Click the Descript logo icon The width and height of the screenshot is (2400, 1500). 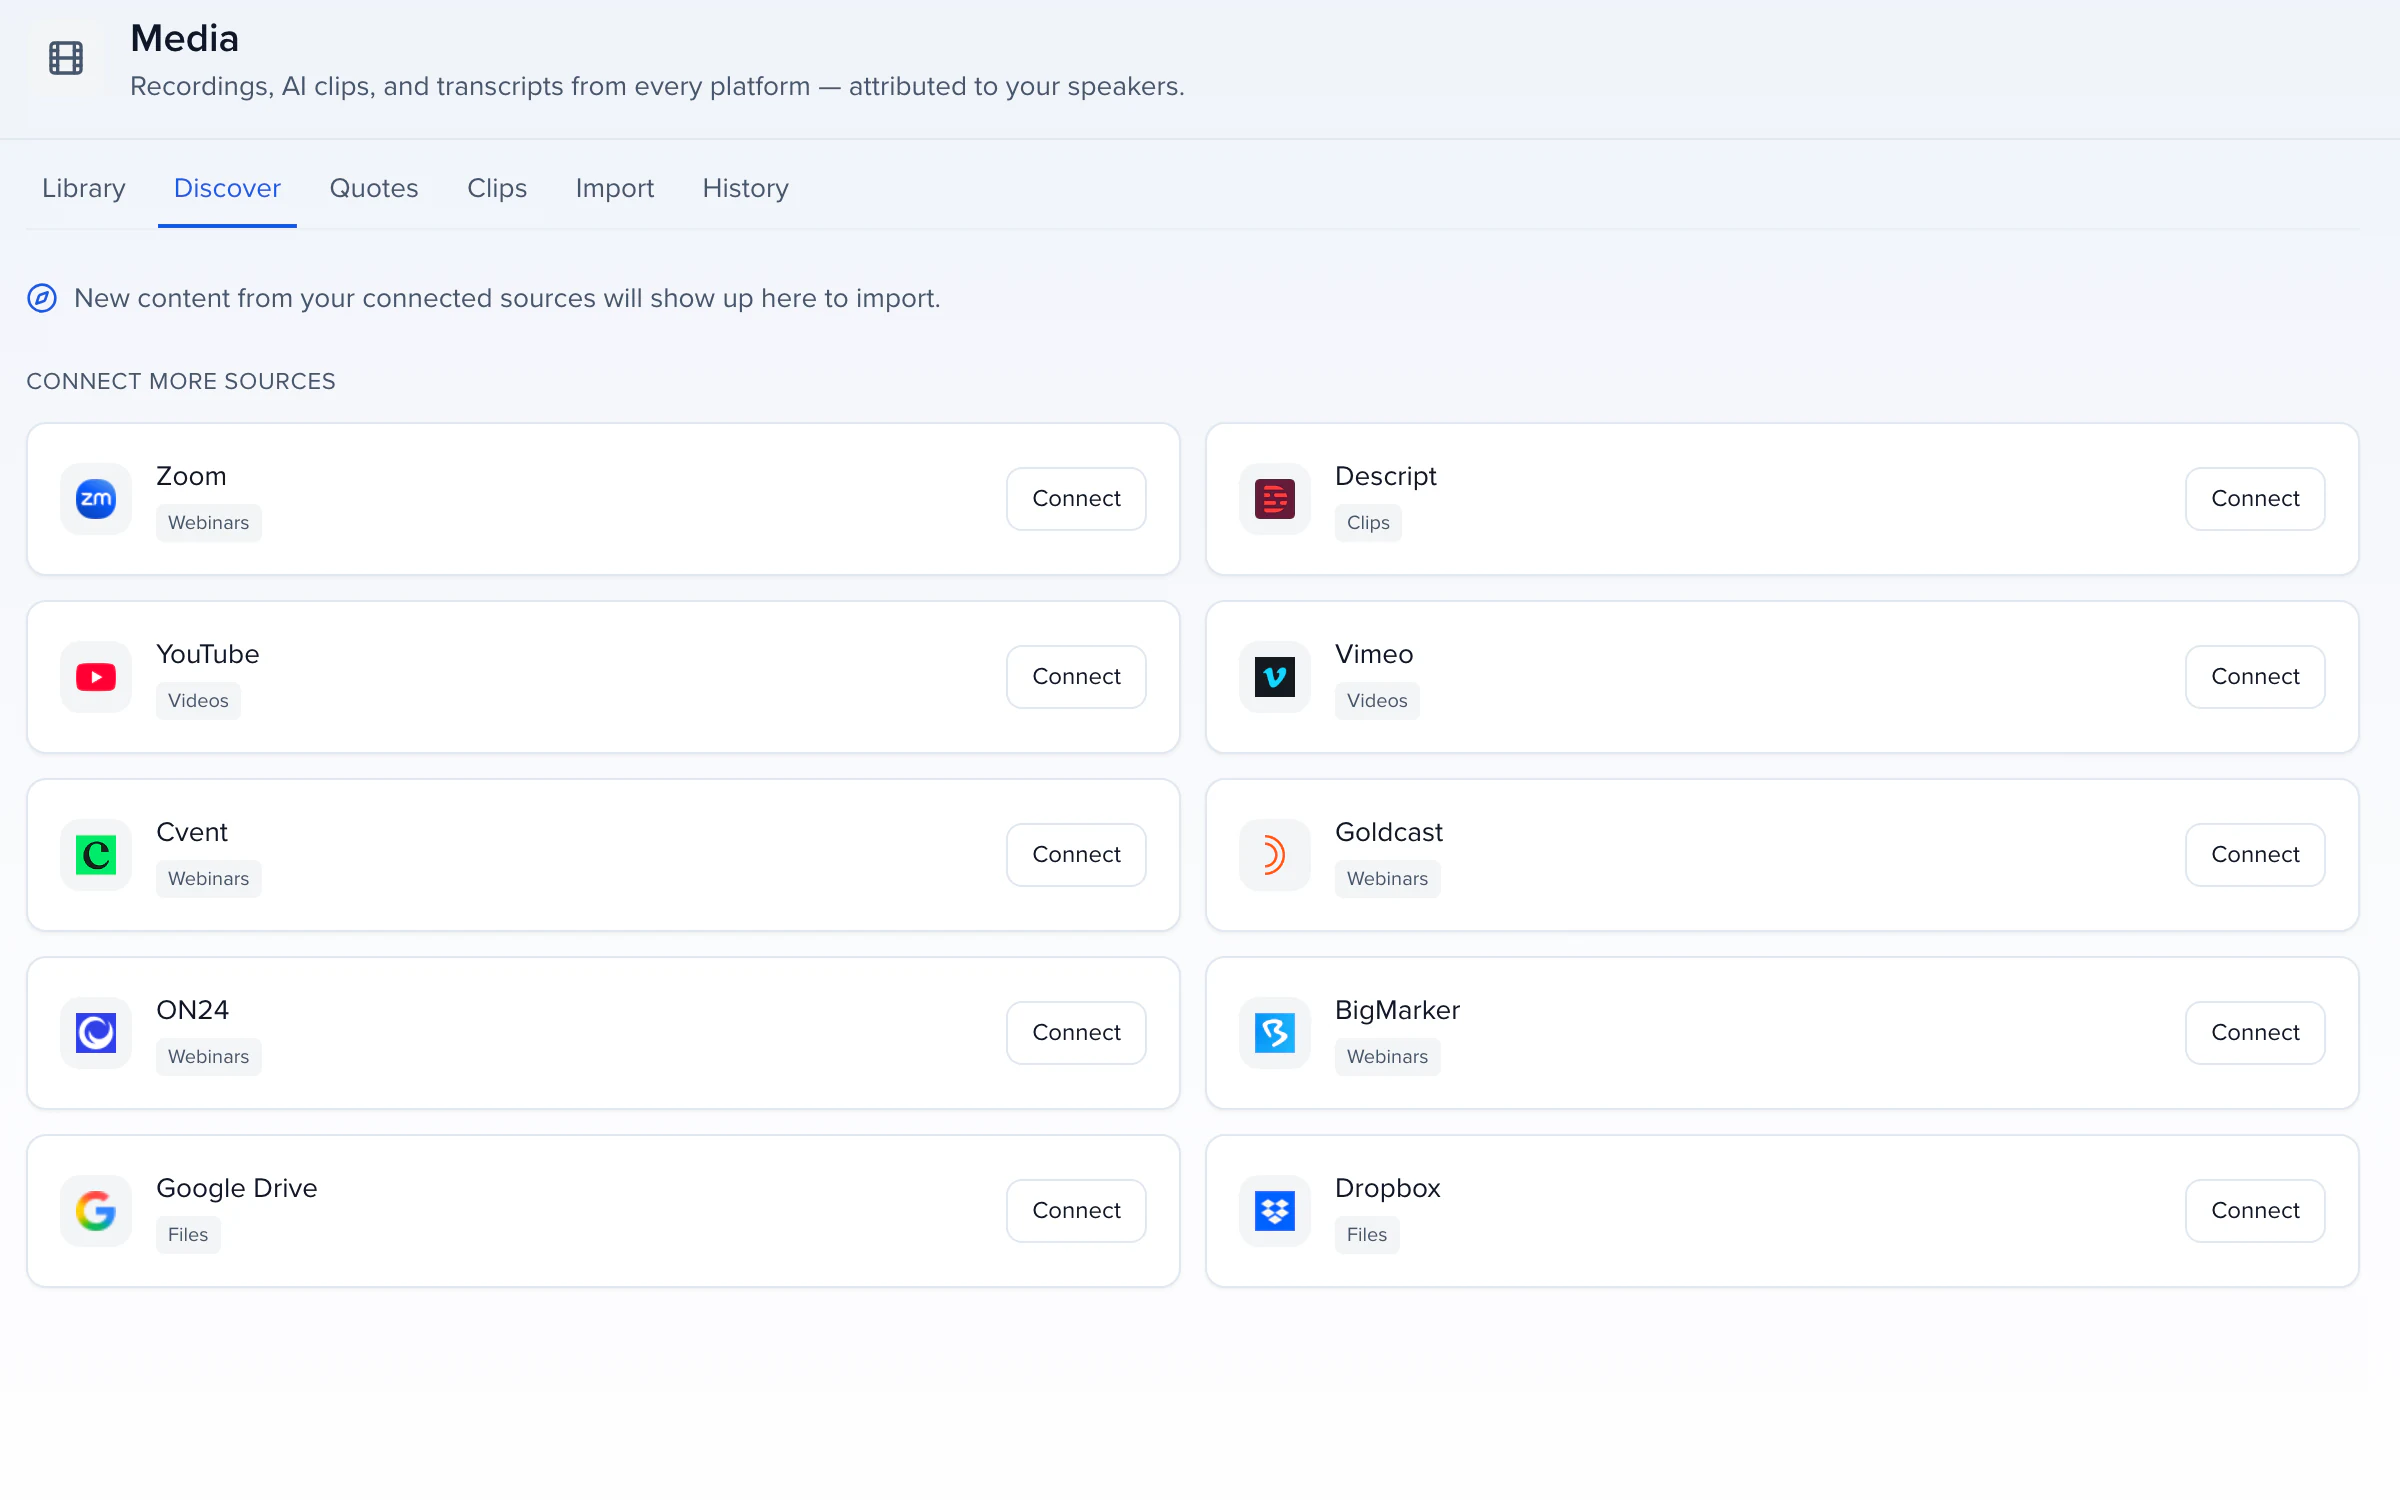[1275, 499]
